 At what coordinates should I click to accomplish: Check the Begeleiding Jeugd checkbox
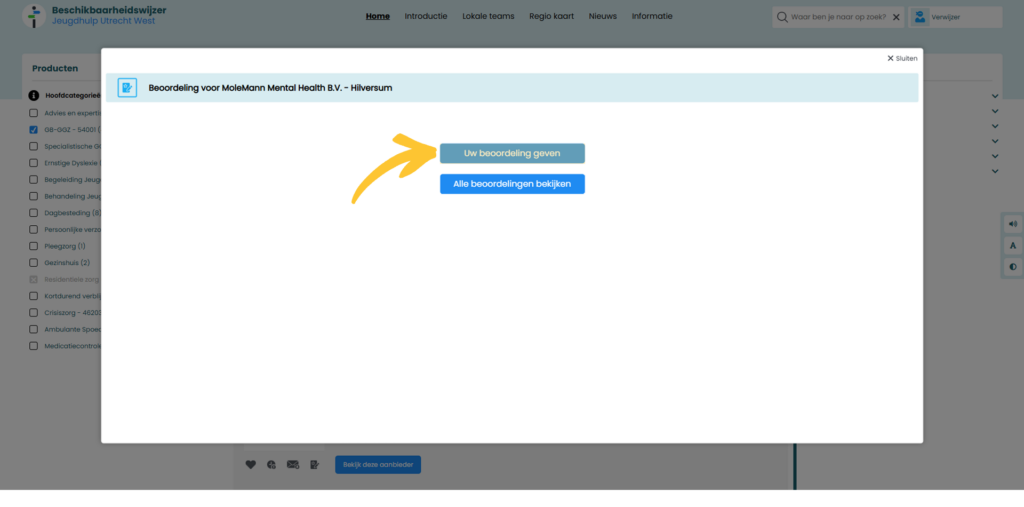point(33,180)
